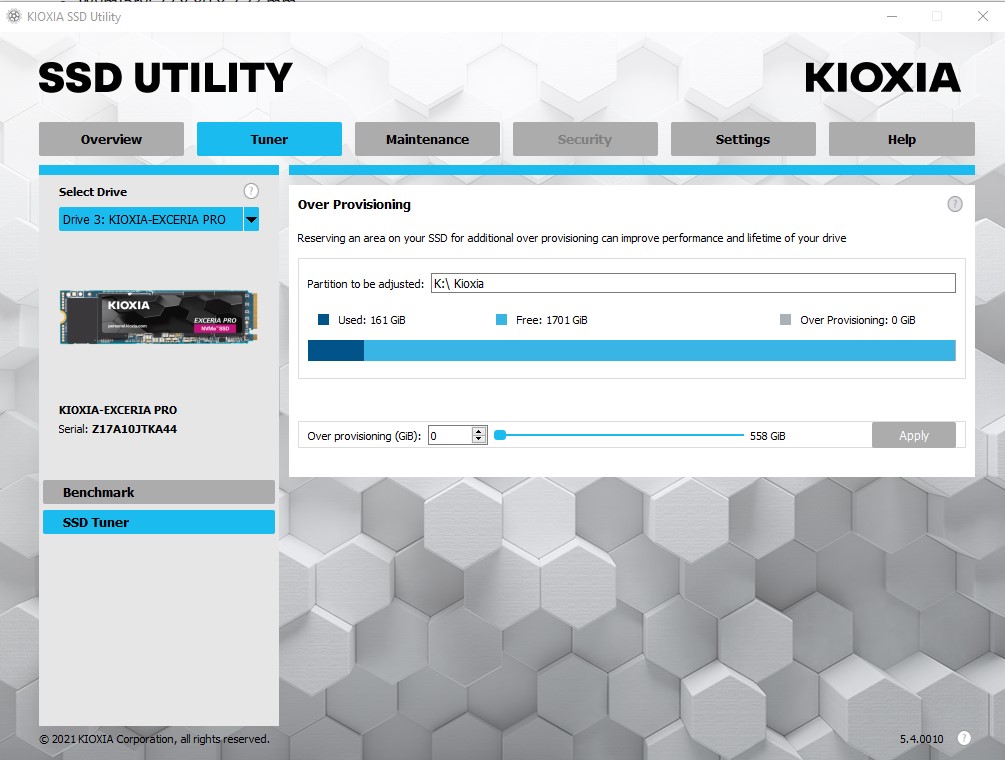1005x760 pixels.
Task: Switch to the Tuner tab
Action: point(269,139)
